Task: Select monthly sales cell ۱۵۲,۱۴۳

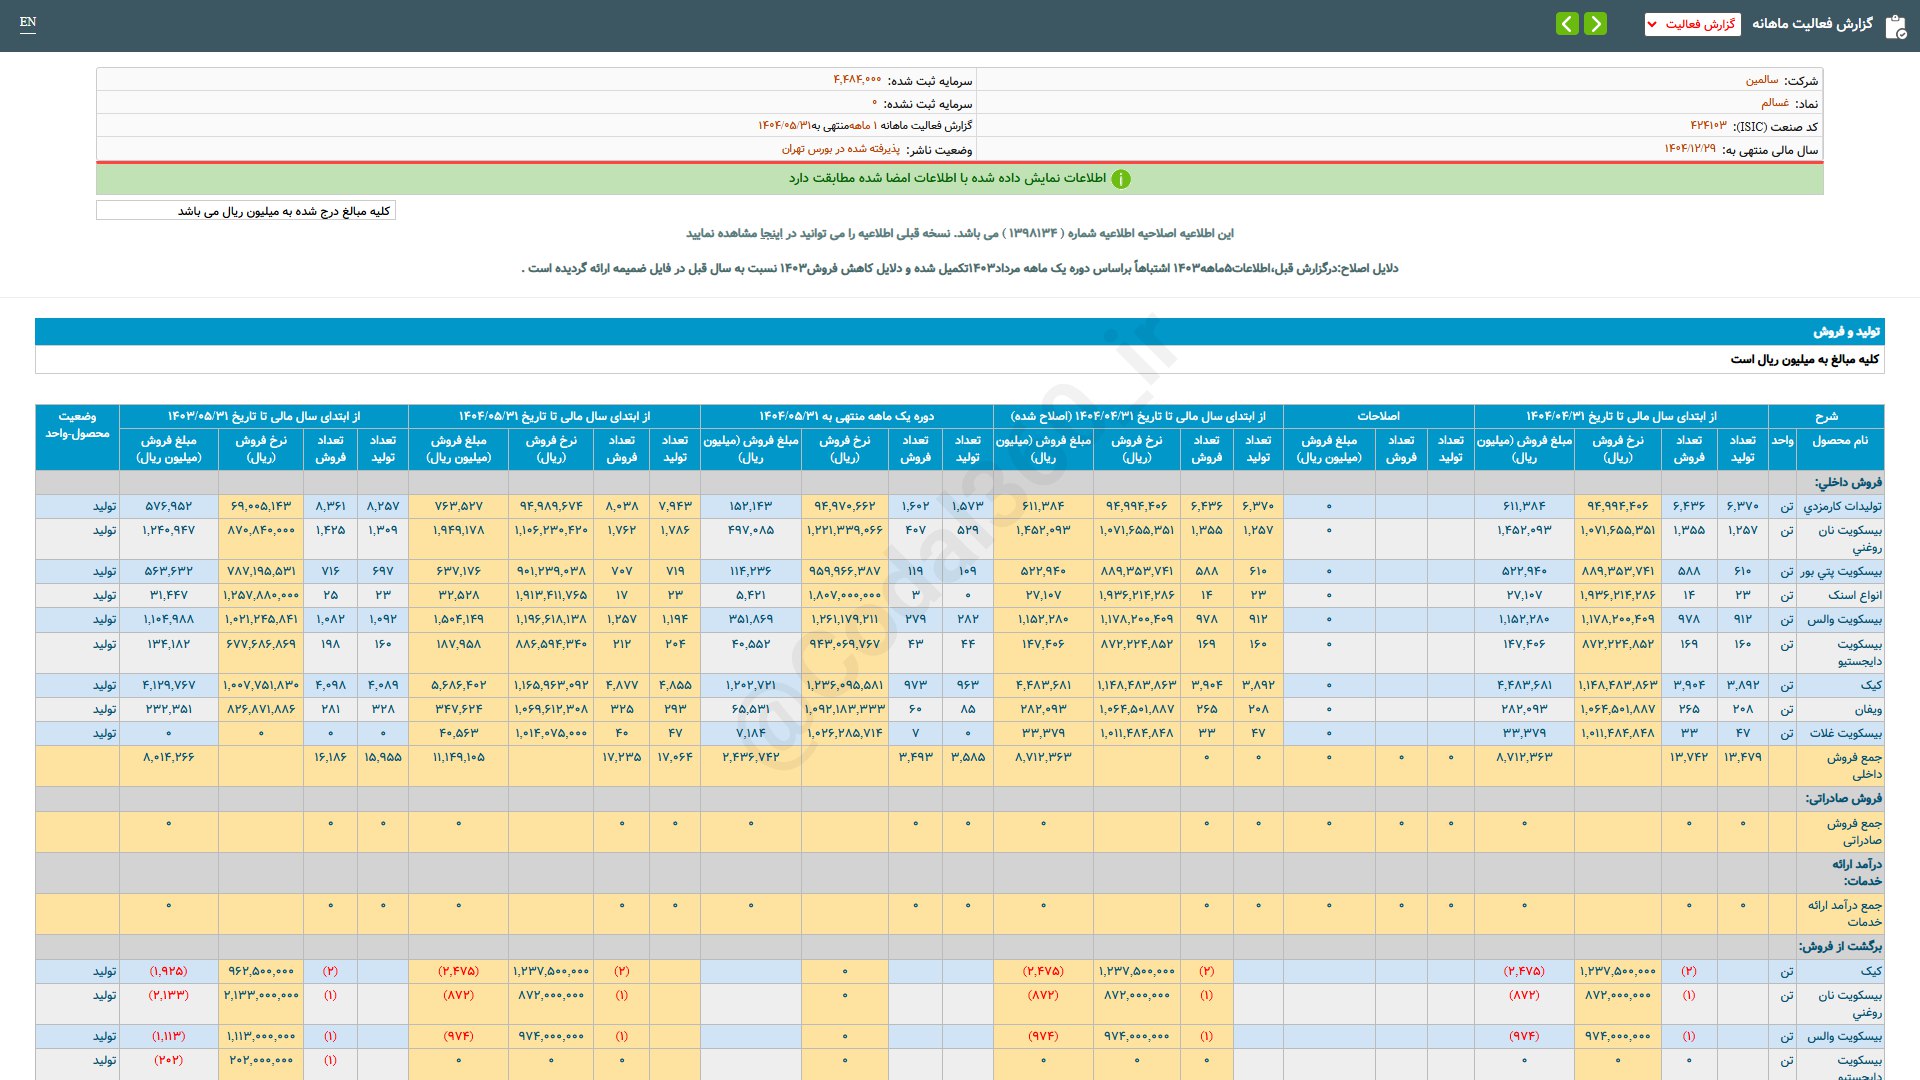Action: click(751, 507)
